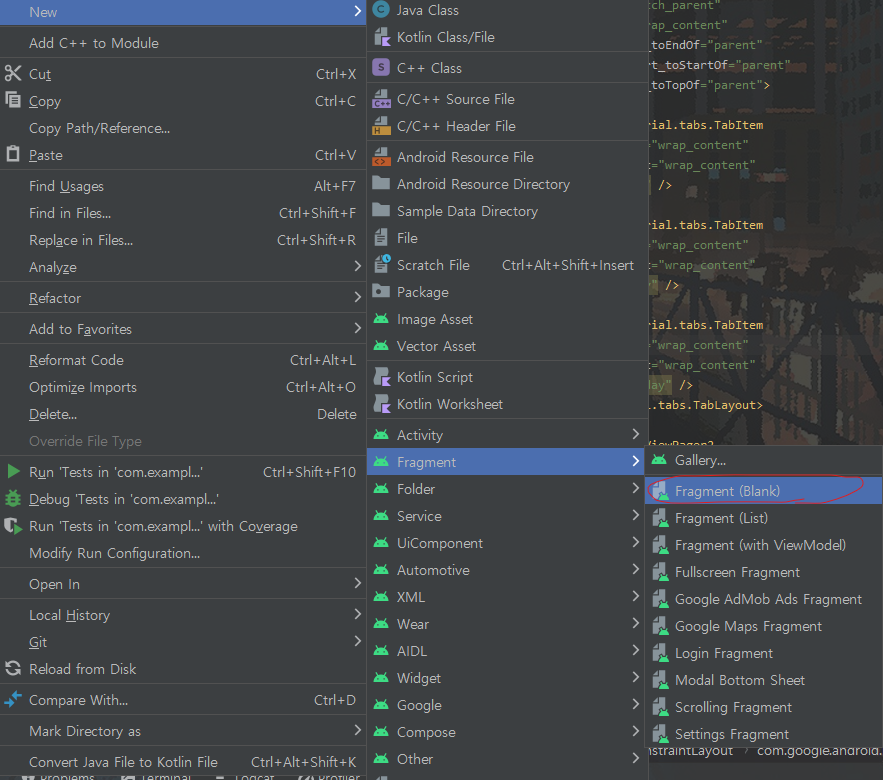Click the Reload from Disk refresh icon
Screen dimensions: 883x780
click(12, 668)
